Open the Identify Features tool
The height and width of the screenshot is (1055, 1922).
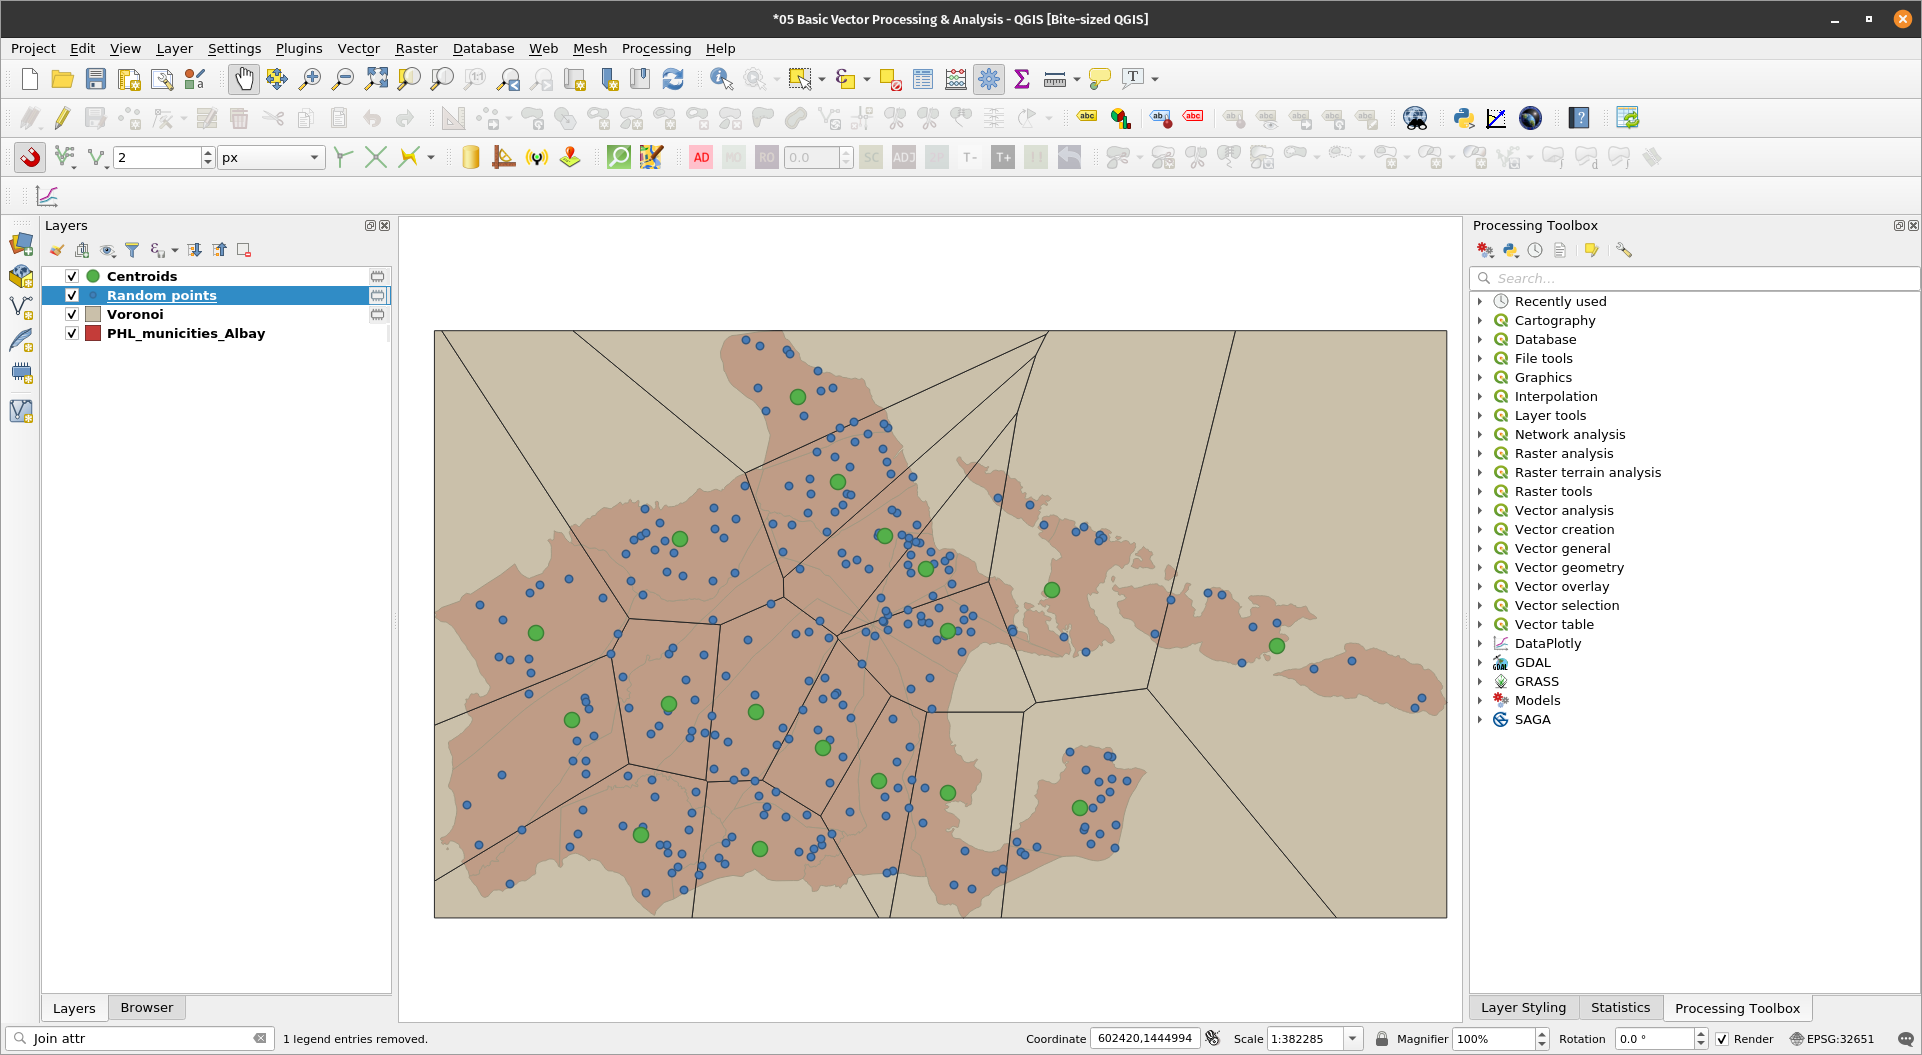coord(720,79)
